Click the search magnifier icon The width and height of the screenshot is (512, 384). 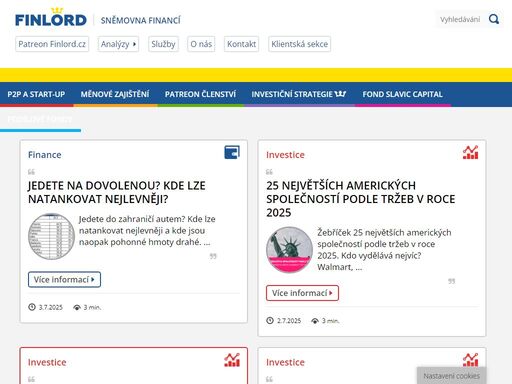[x=494, y=19]
